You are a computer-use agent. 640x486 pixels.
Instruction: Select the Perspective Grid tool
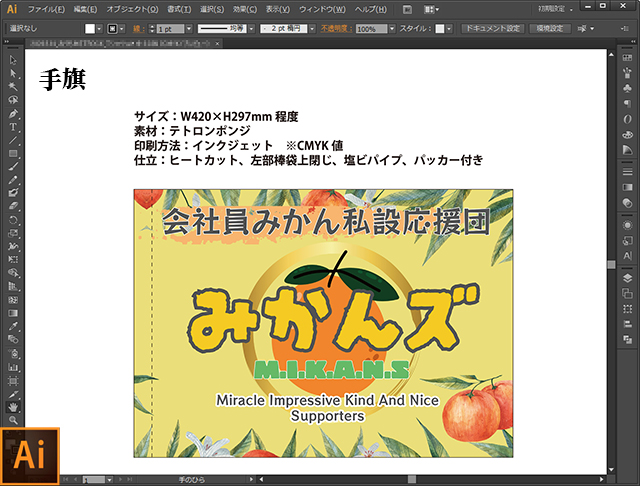tap(13, 286)
